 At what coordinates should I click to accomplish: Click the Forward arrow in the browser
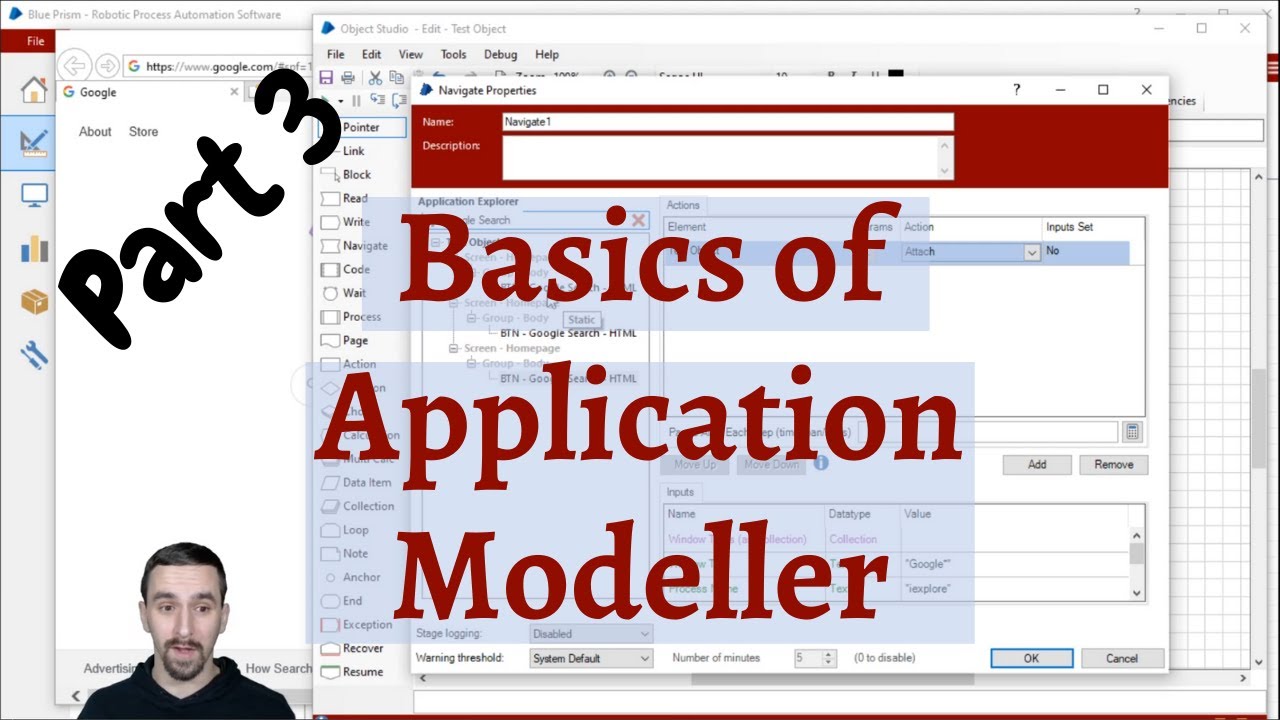tap(107, 66)
